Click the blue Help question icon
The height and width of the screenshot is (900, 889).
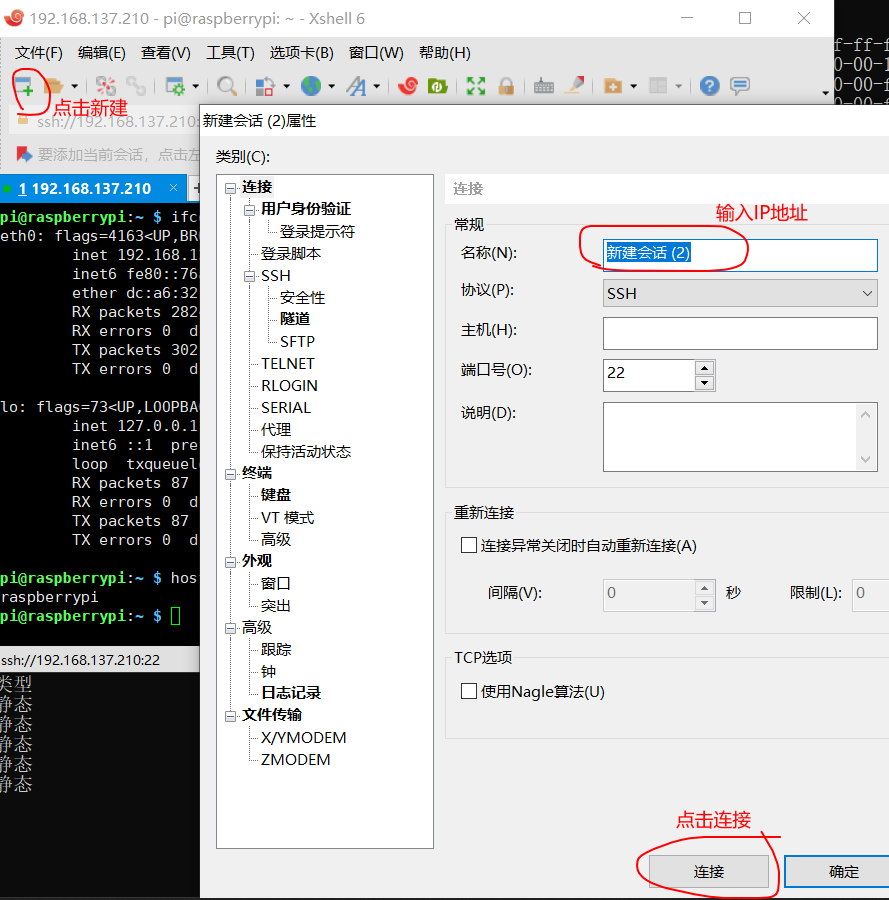709,86
